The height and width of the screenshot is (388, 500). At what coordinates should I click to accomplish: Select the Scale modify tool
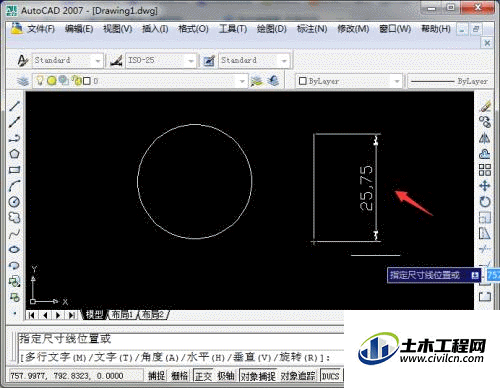(x=485, y=218)
